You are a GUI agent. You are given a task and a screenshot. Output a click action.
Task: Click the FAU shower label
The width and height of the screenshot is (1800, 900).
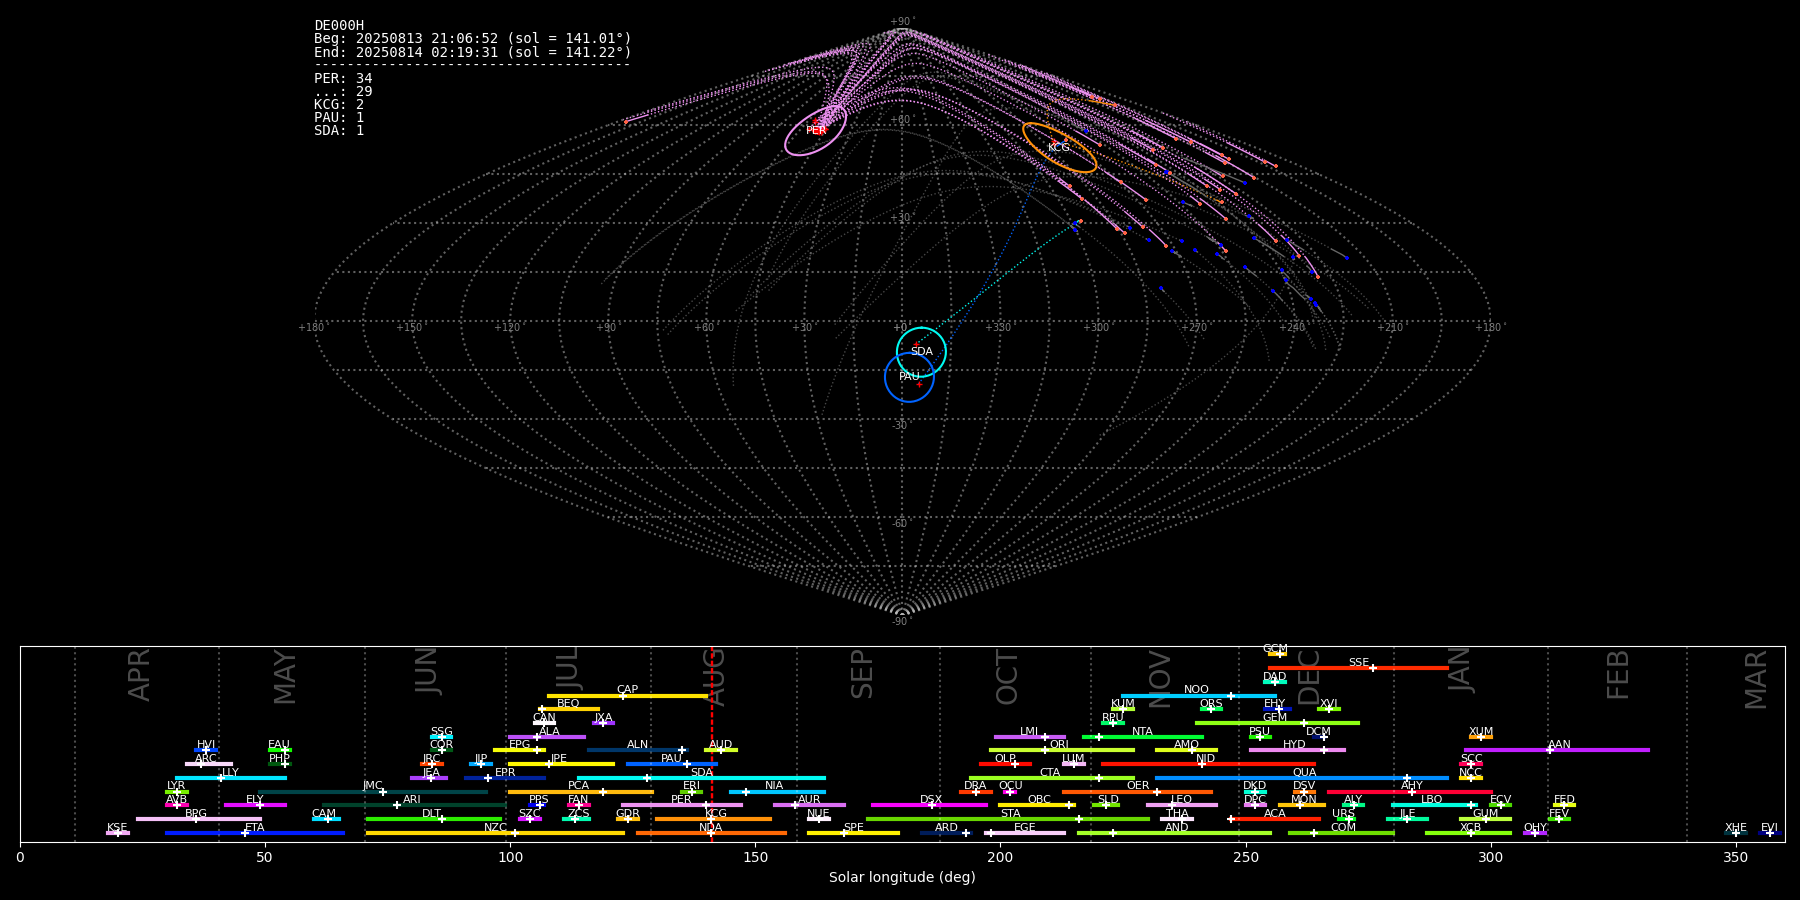click(x=279, y=745)
